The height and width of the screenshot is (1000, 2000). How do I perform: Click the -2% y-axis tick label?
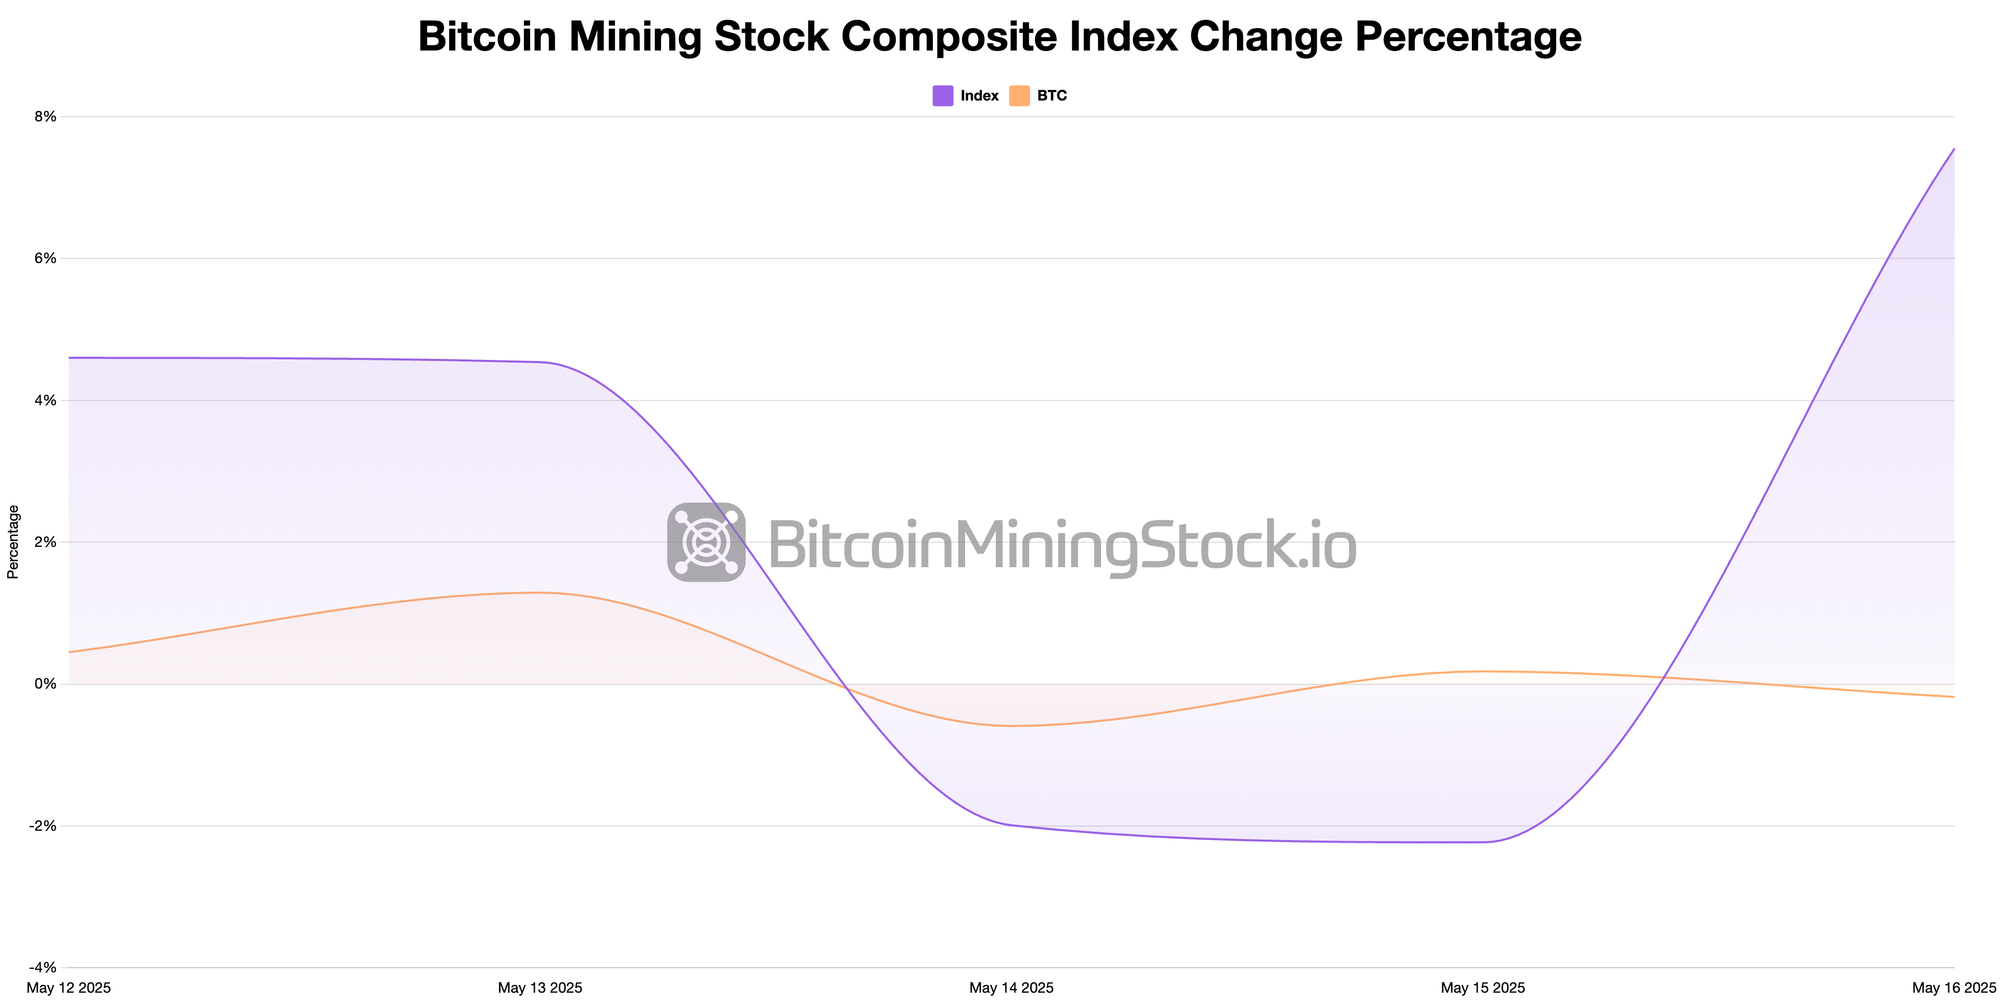[44, 826]
